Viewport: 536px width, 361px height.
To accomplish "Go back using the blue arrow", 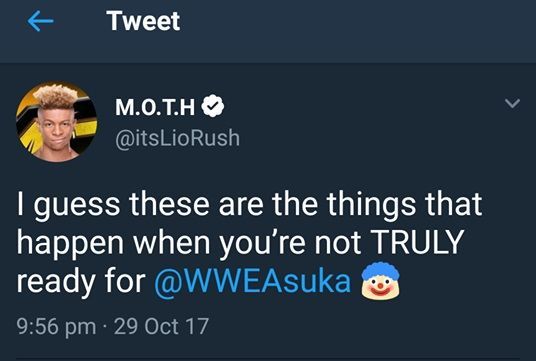I will point(40,21).
